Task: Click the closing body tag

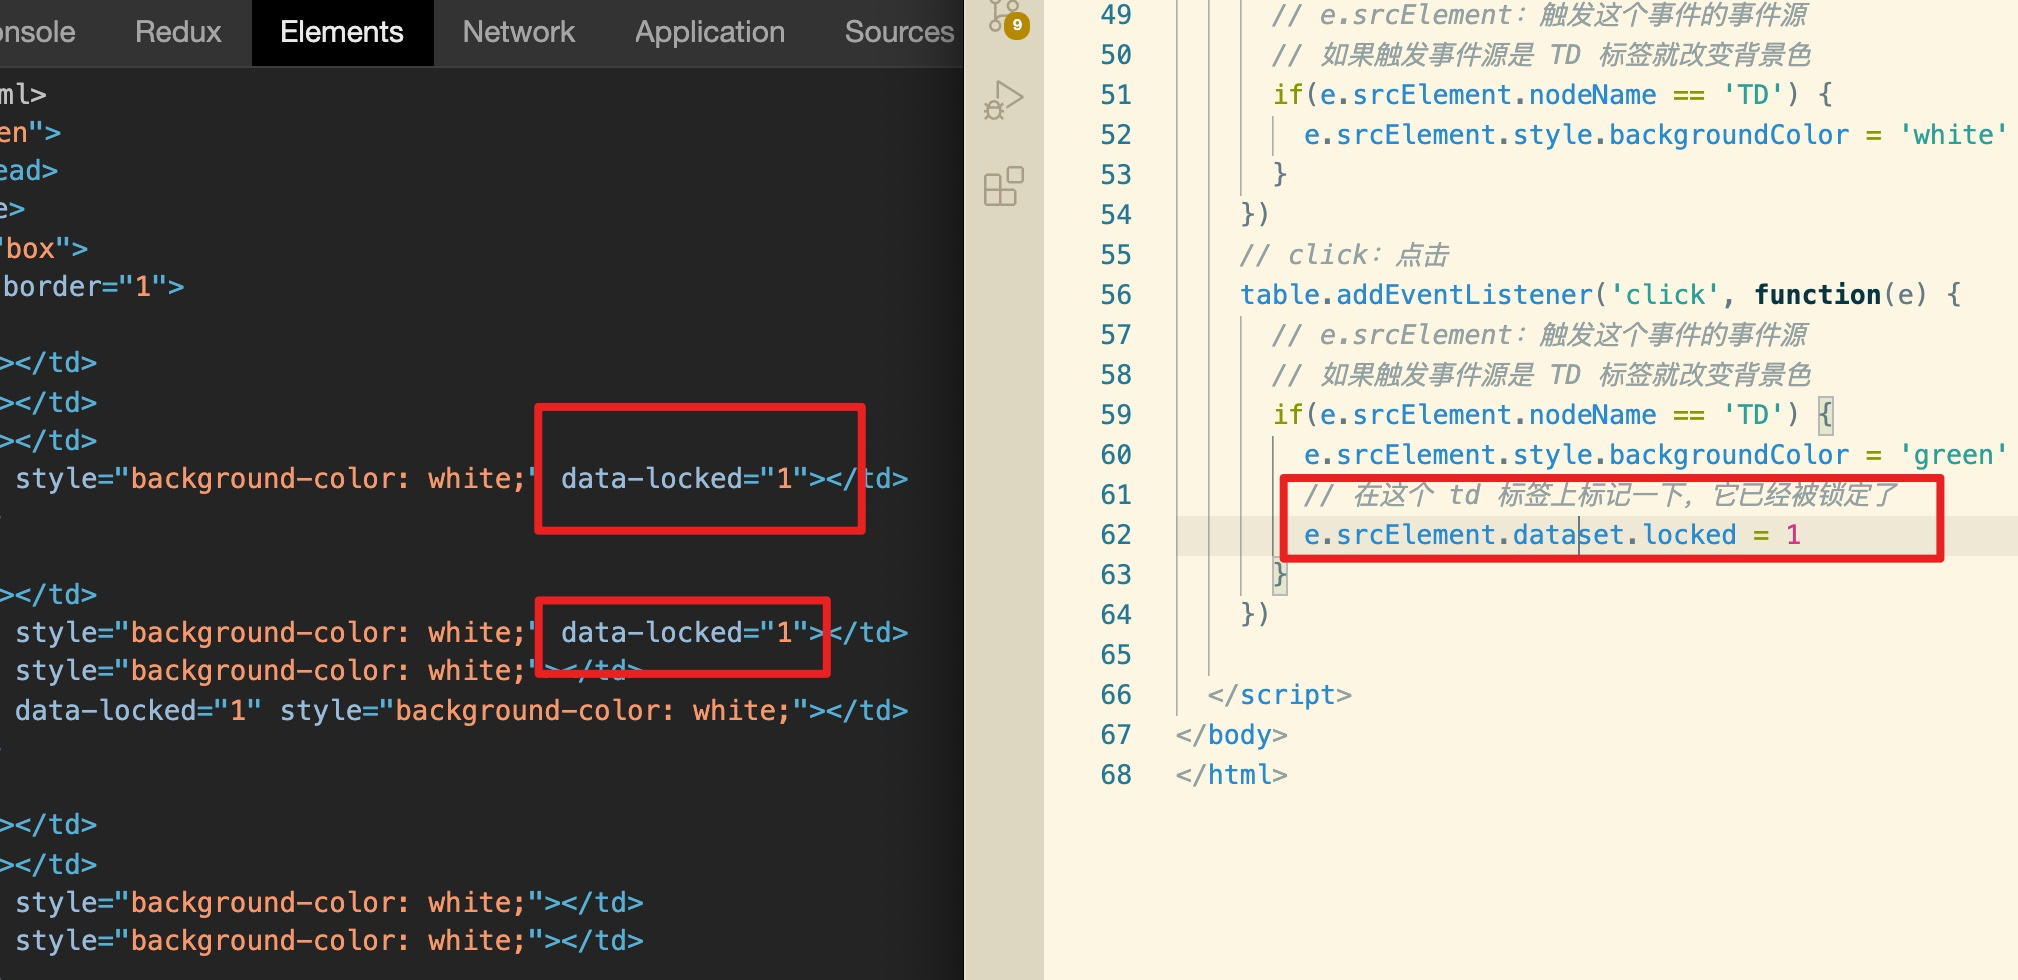Action: (x=1232, y=735)
